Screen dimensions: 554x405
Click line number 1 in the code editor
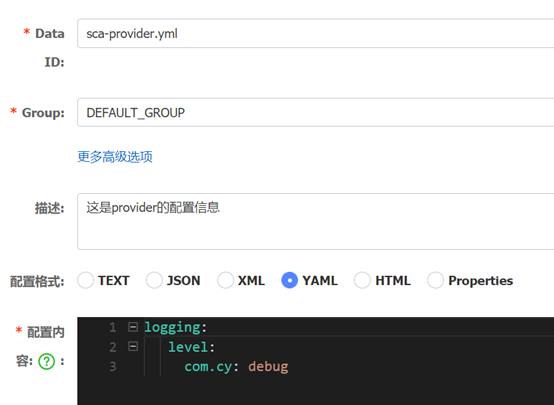[113, 327]
